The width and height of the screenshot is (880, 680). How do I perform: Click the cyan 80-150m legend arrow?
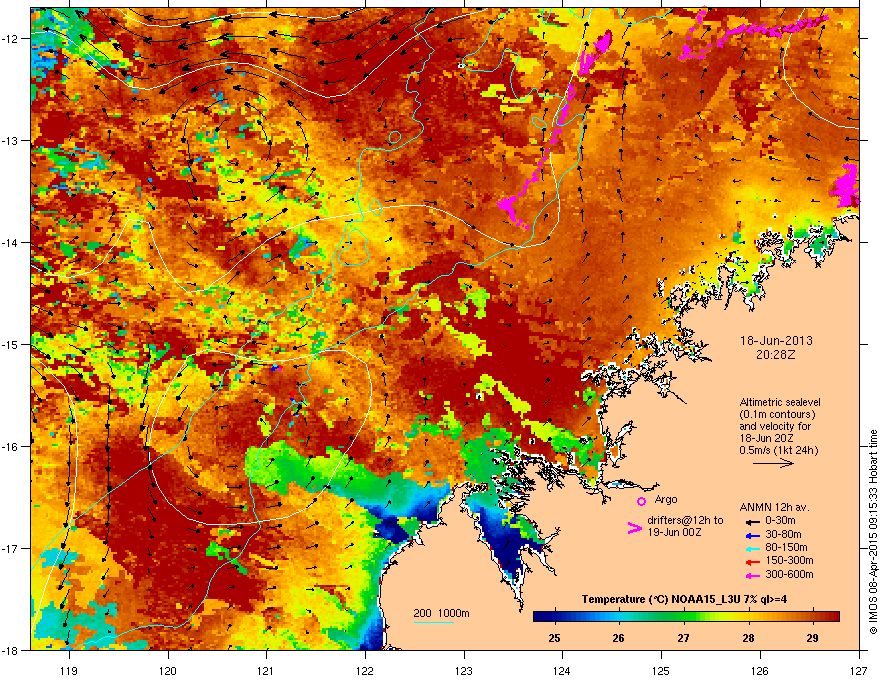pos(752,548)
